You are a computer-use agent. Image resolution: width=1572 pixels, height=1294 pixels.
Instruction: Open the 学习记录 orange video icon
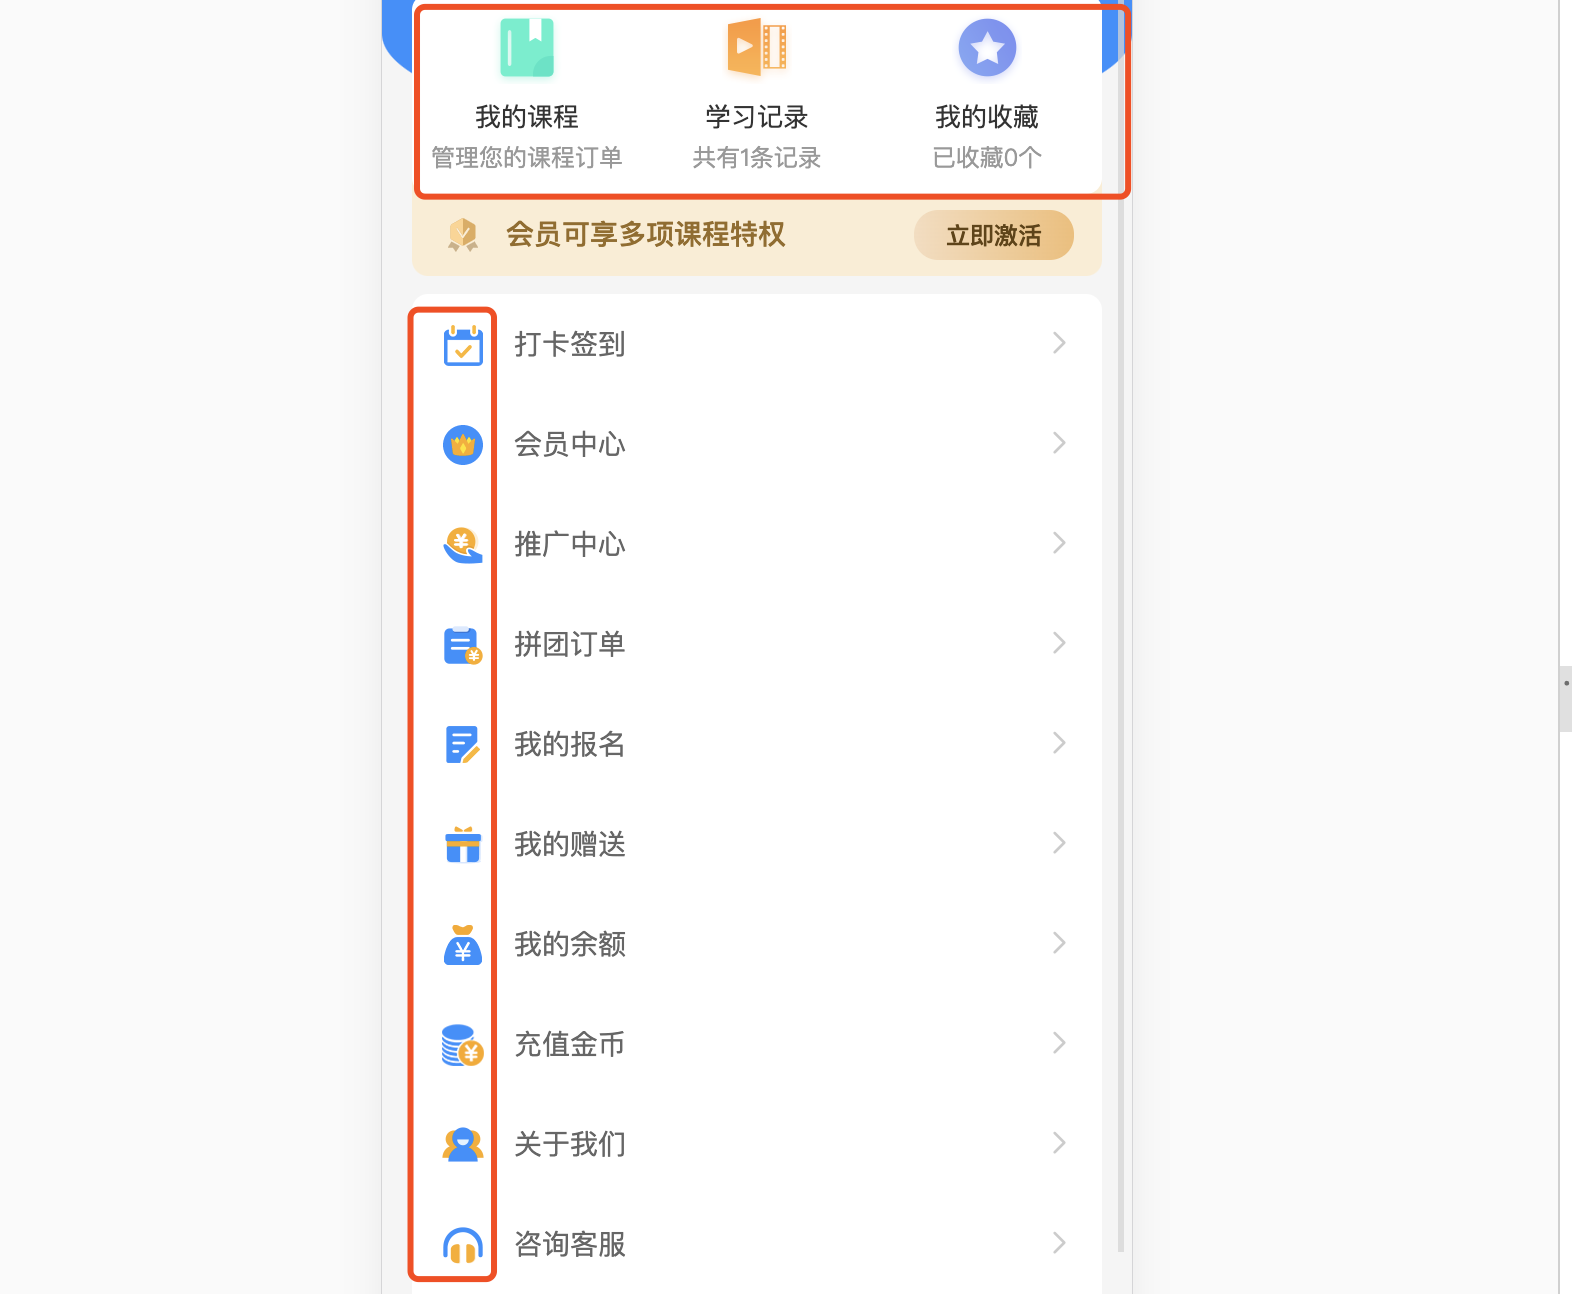(757, 47)
